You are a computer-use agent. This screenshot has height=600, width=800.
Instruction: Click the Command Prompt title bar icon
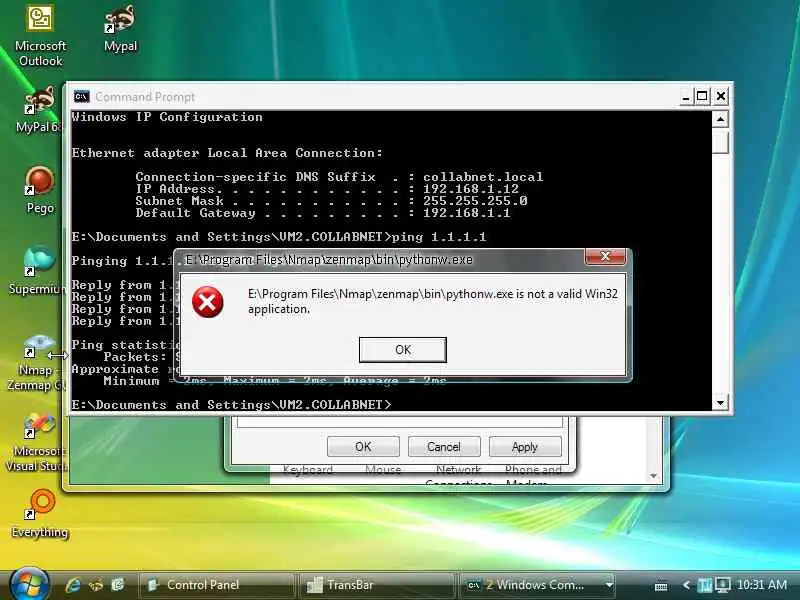pos(81,96)
